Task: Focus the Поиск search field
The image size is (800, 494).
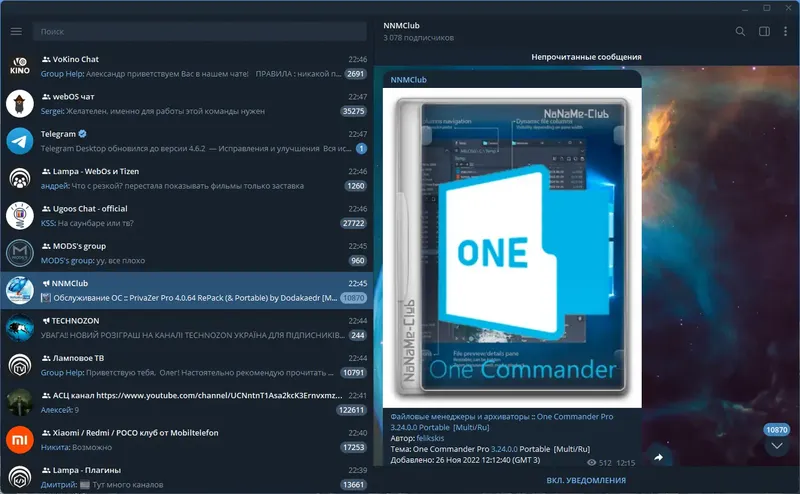Action: (x=200, y=32)
